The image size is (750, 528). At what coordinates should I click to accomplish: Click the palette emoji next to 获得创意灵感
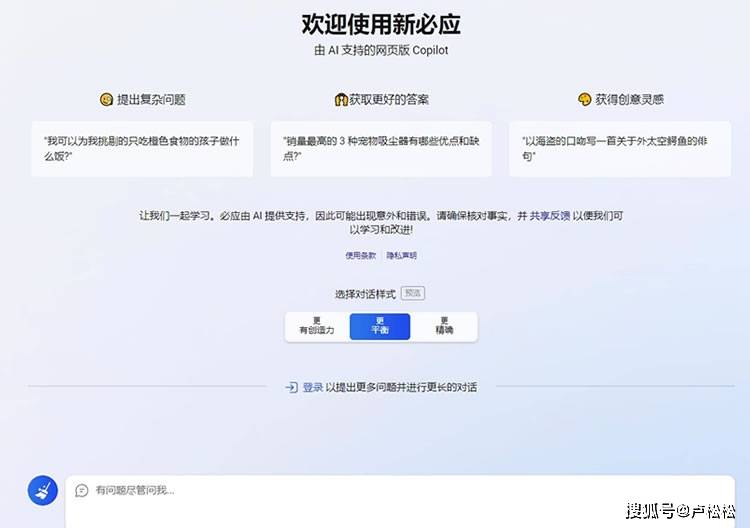coord(585,99)
